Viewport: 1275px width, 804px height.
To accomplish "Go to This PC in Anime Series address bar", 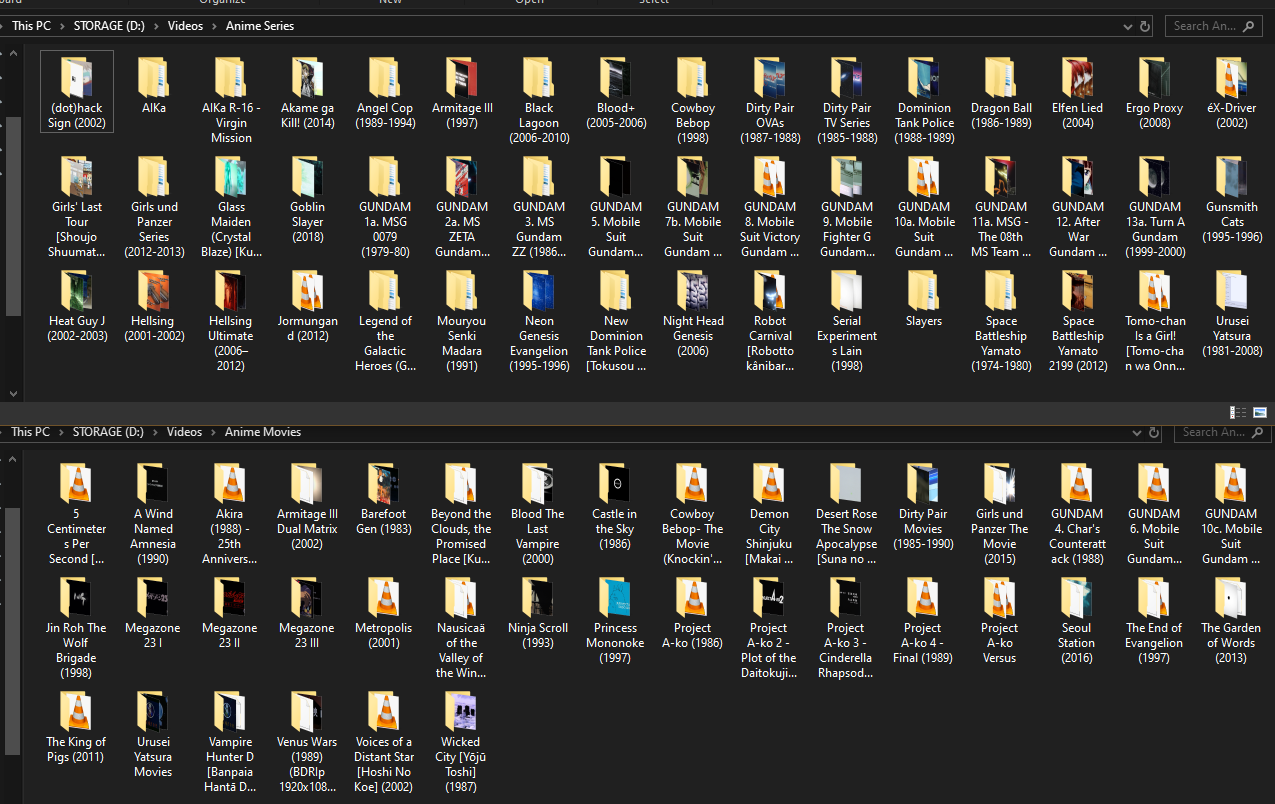I will coord(31,26).
